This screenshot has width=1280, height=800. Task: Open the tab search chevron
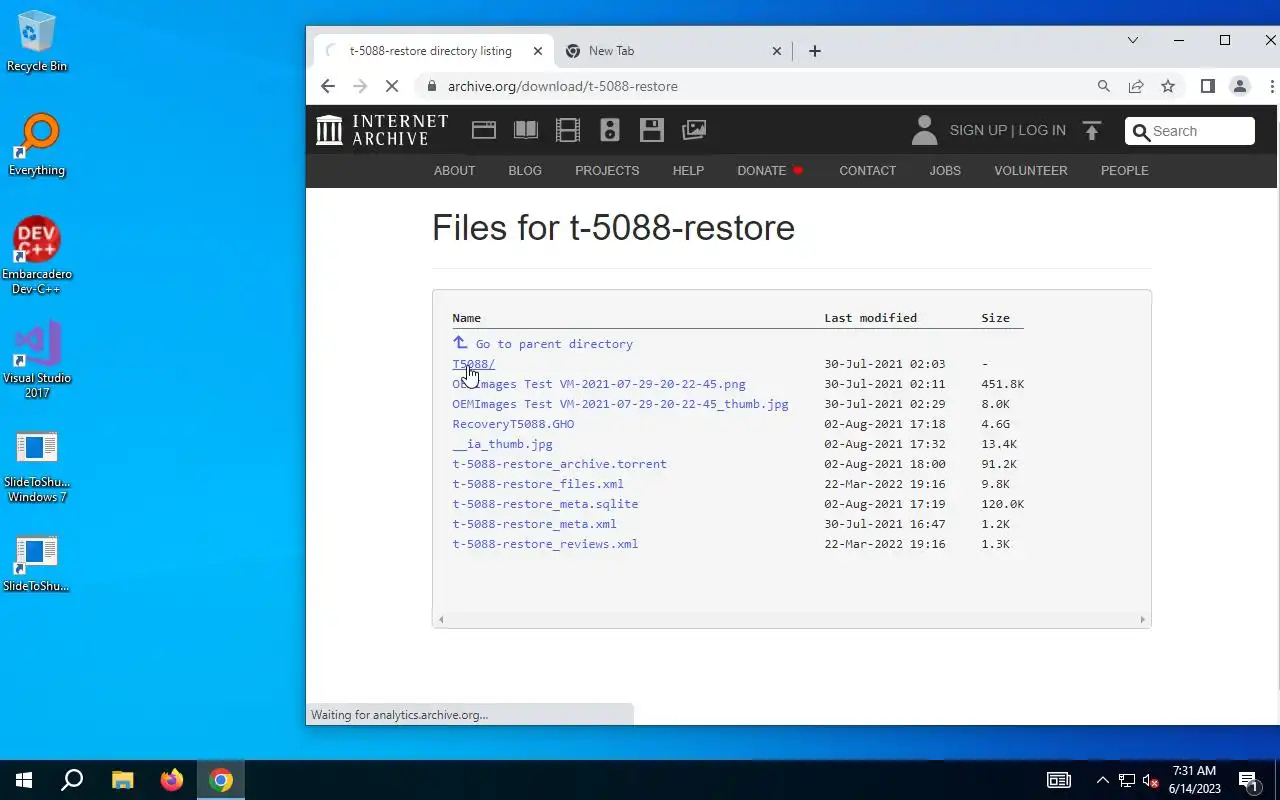pyautogui.click(x=1133, y=40)
